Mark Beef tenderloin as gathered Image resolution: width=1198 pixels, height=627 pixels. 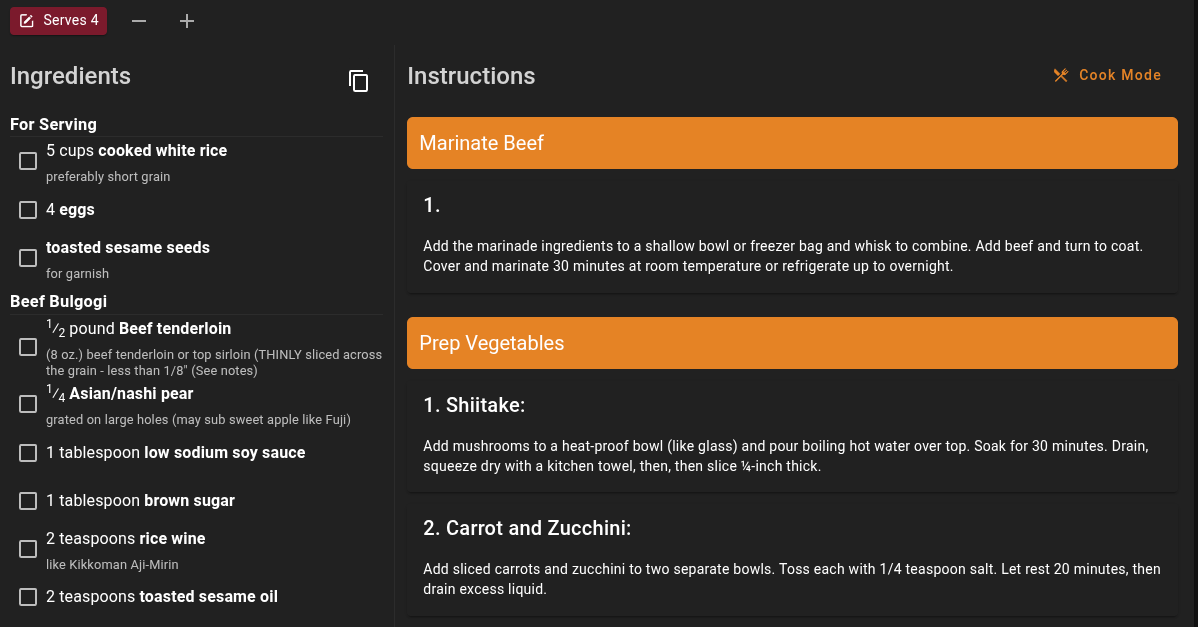point(28,347)
